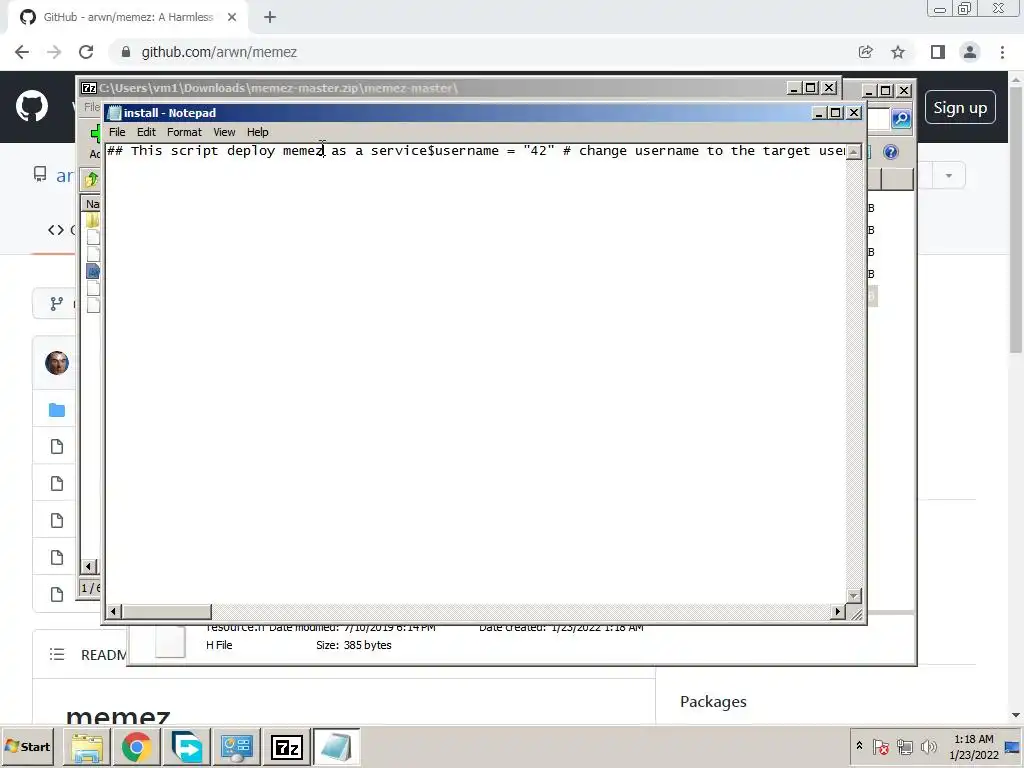Switch to Notepad via the taskbar button

336,747
